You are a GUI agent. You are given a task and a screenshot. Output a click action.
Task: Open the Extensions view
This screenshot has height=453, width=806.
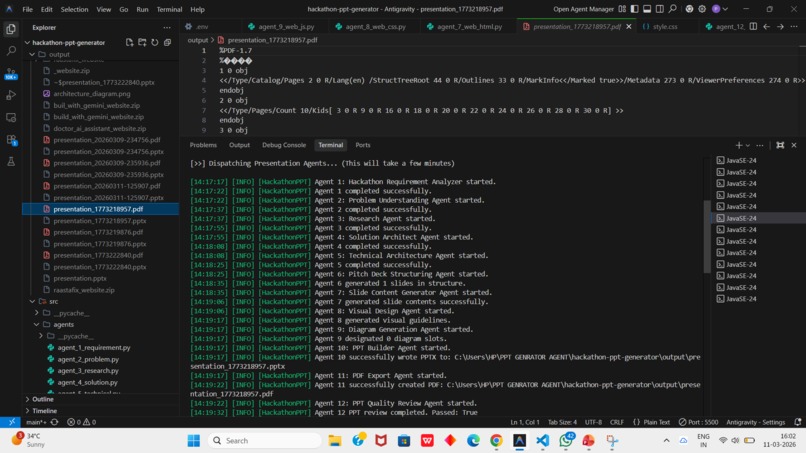click(x=11, y=140)
